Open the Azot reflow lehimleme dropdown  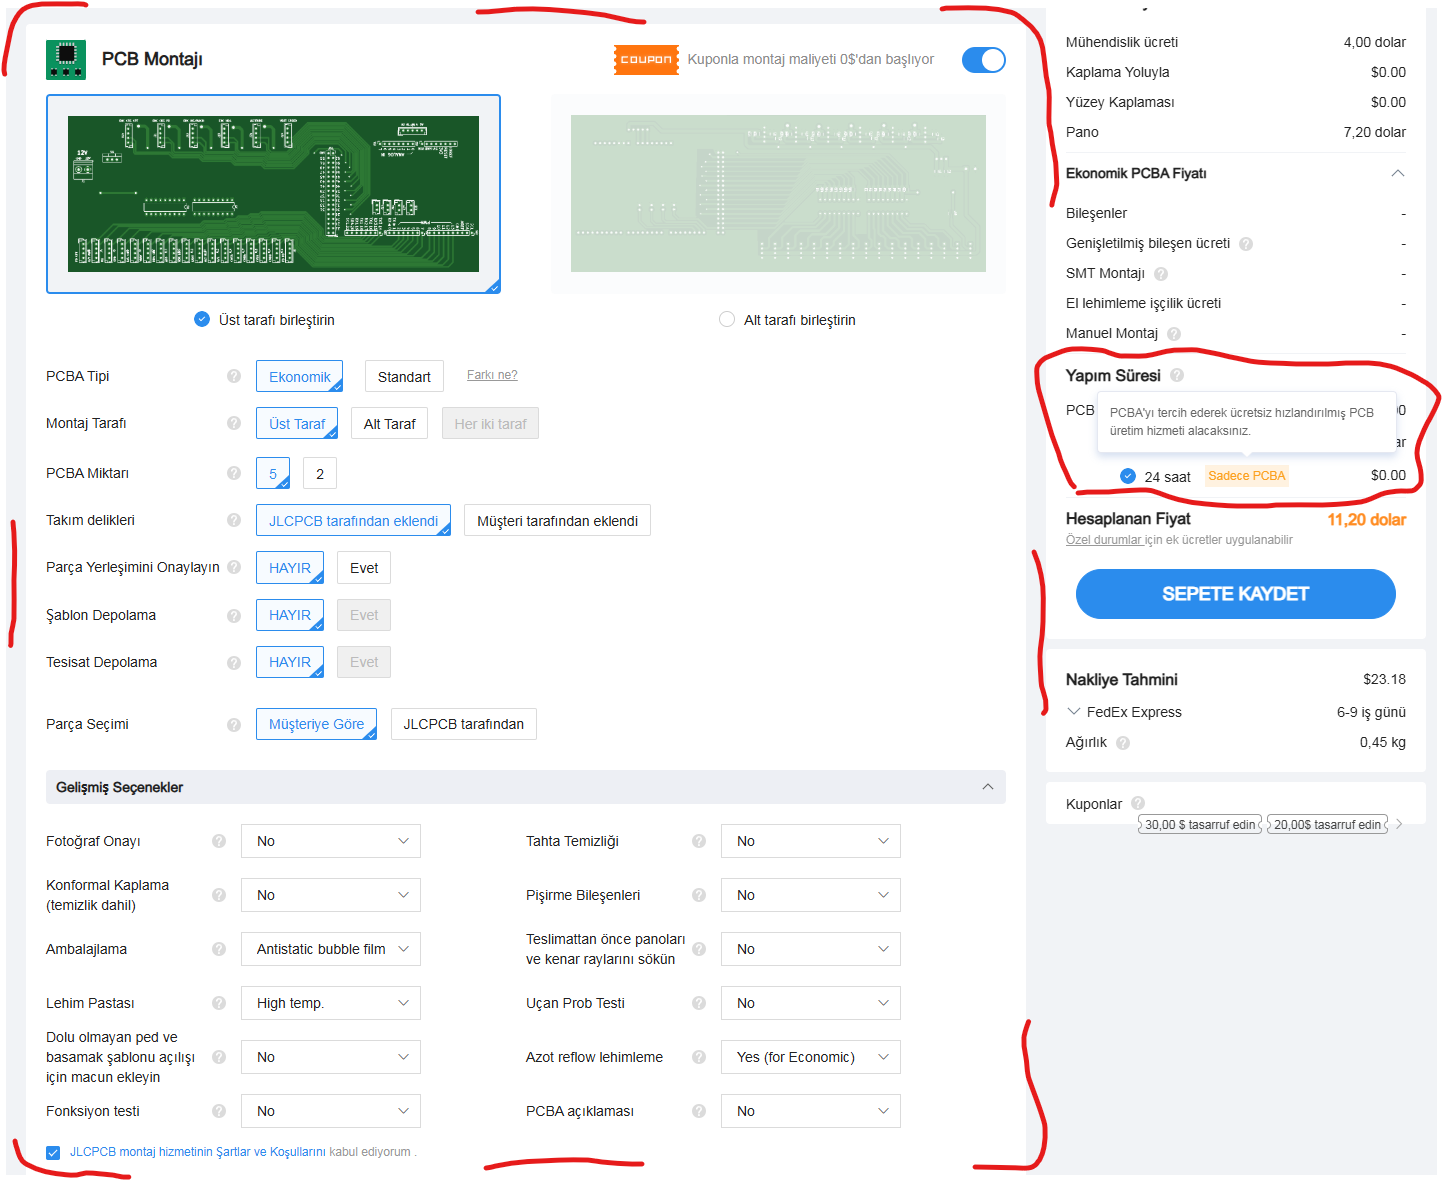tap(810, 1057)
